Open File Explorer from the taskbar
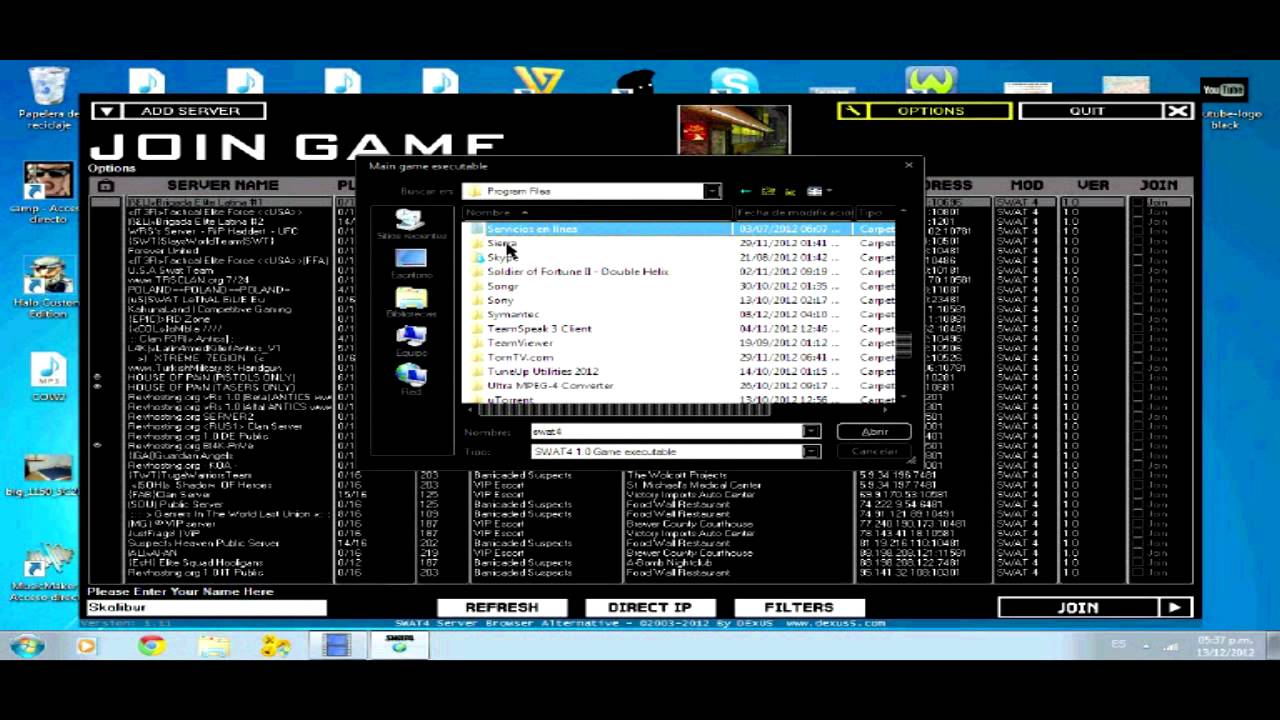 tap(213, 646)
